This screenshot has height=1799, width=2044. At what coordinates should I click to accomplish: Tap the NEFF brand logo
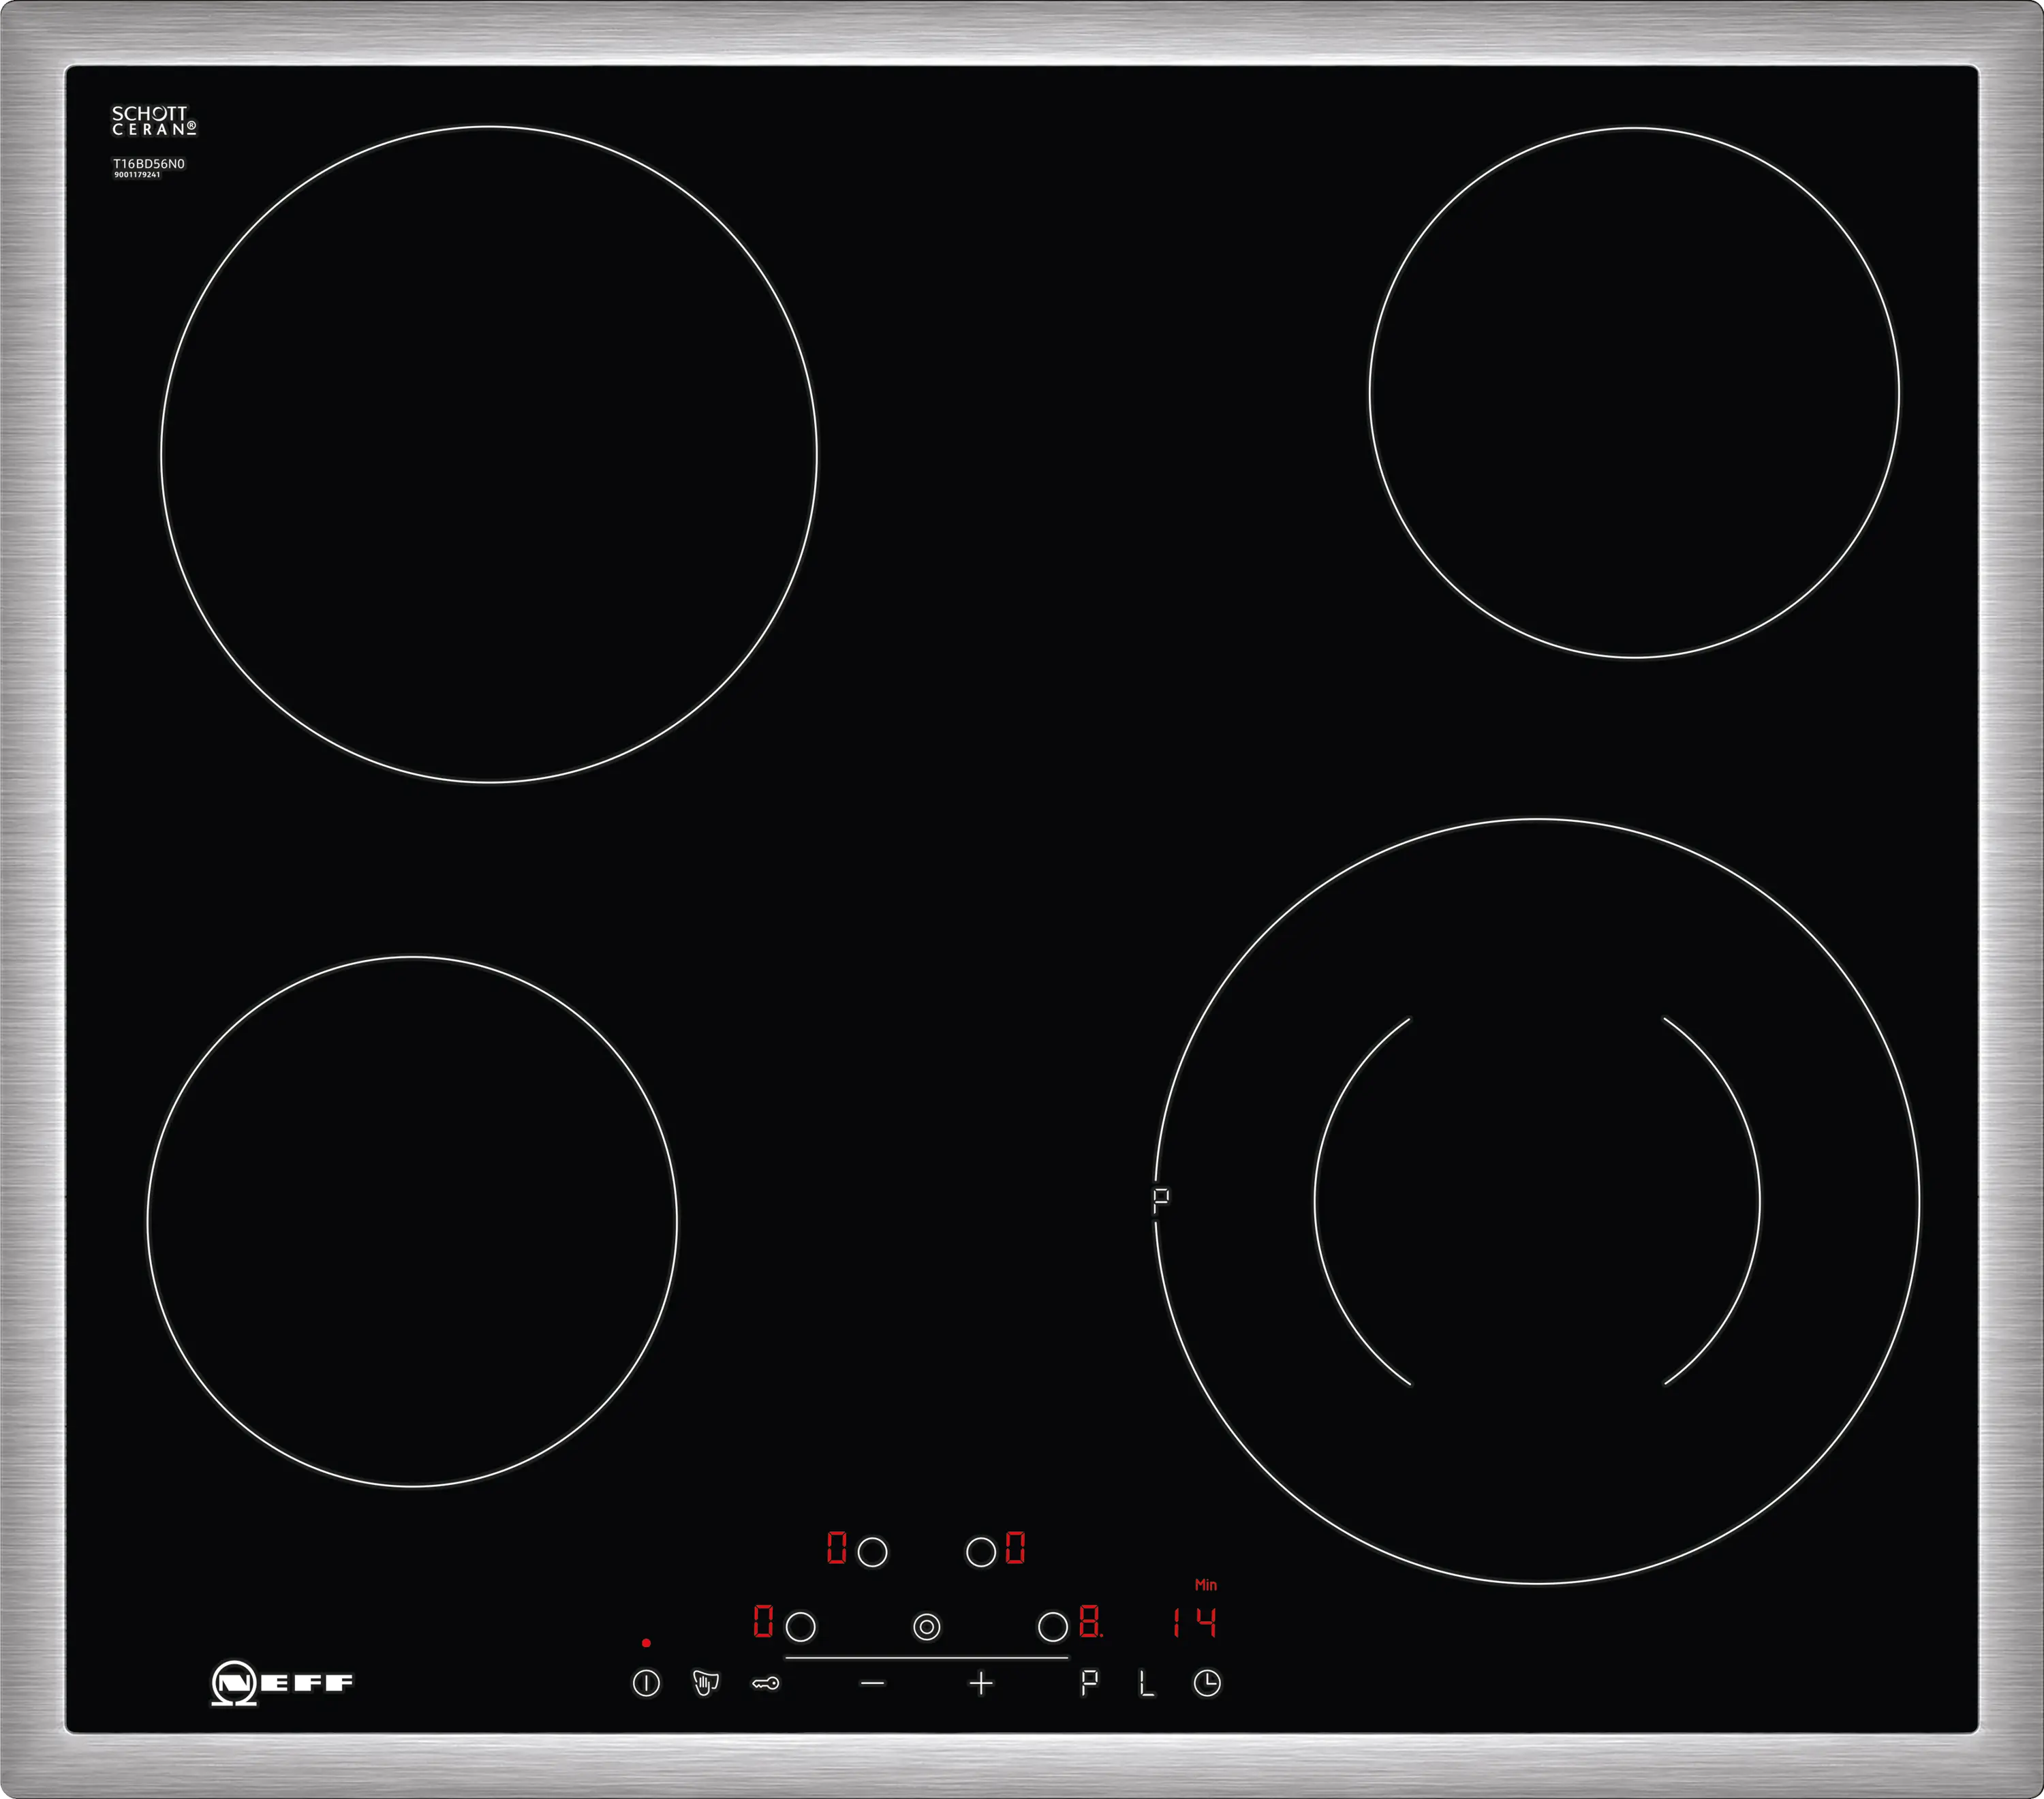(x=282, y=1683)
